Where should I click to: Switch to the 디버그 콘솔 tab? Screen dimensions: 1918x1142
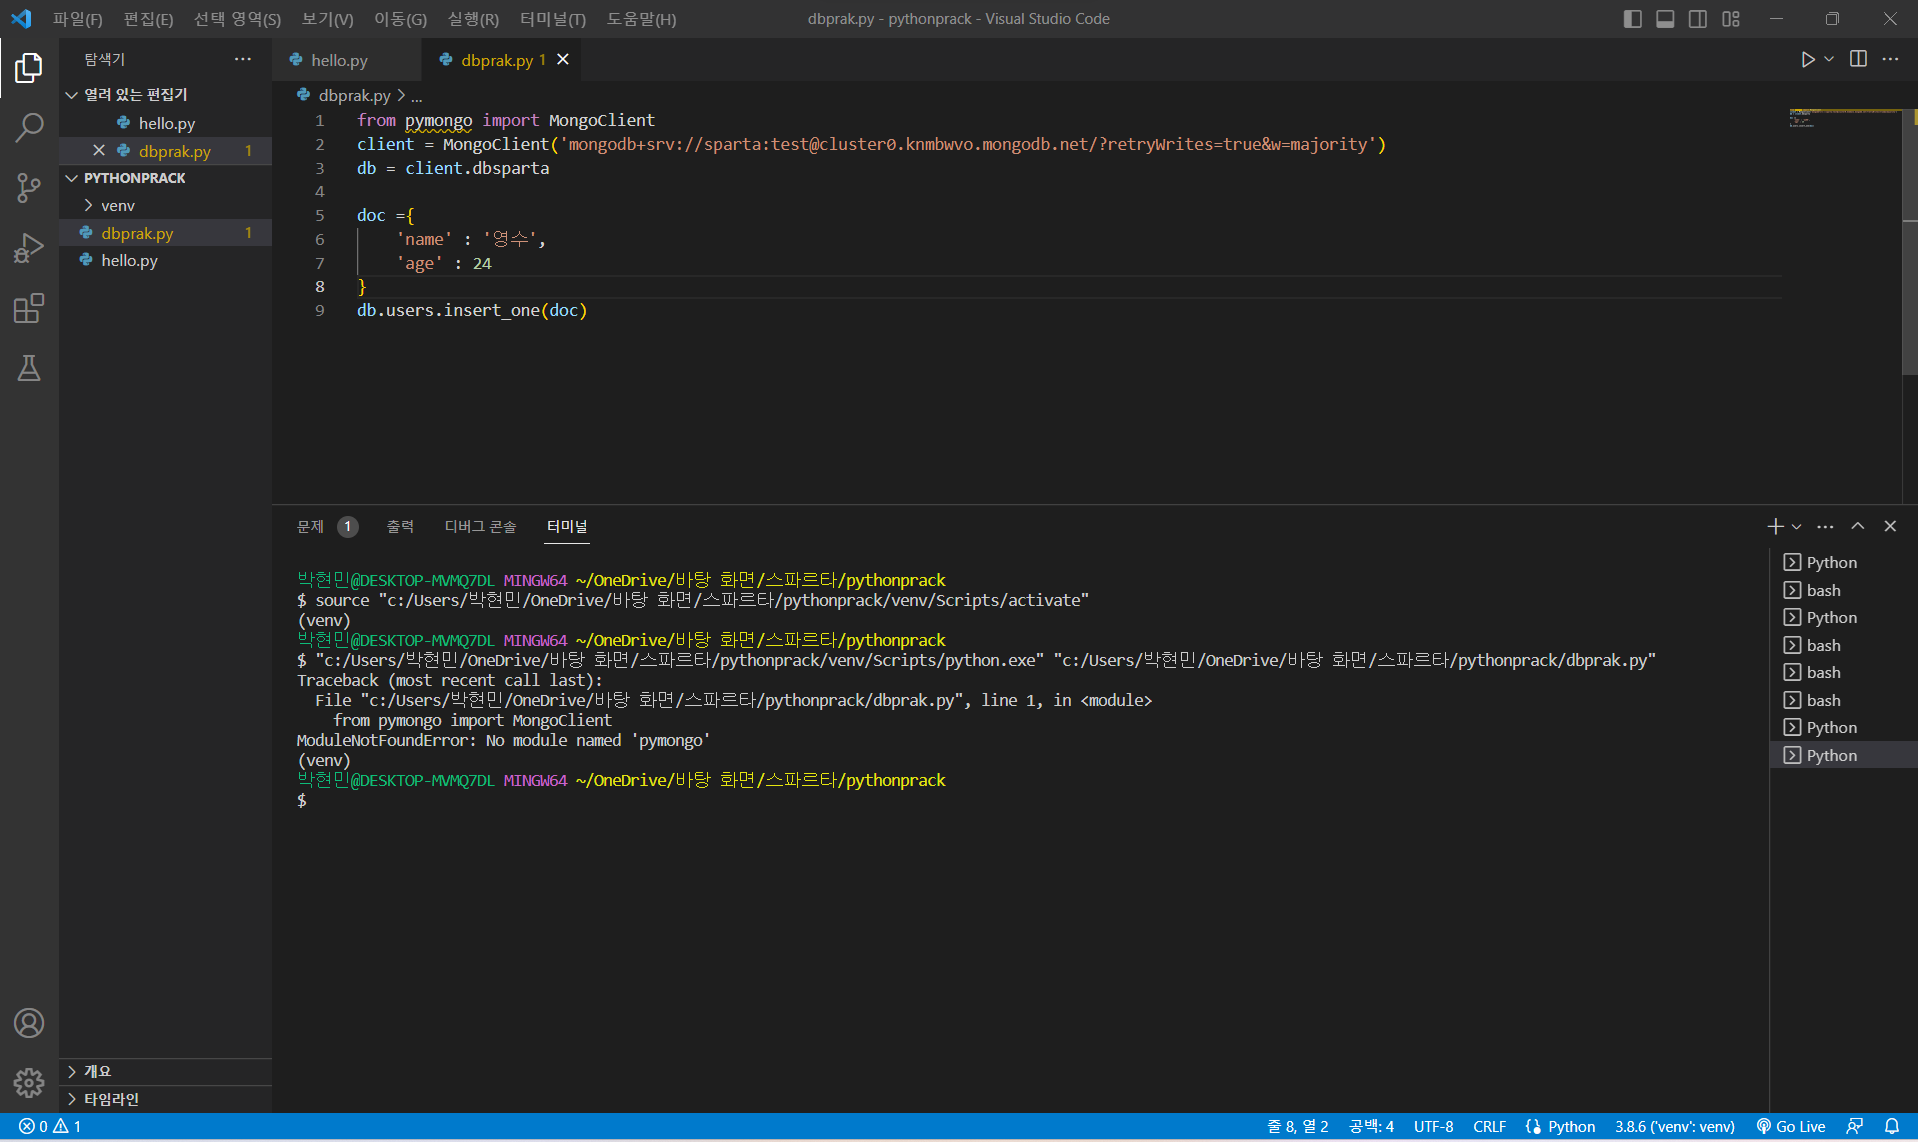click(x=480, y=526)
